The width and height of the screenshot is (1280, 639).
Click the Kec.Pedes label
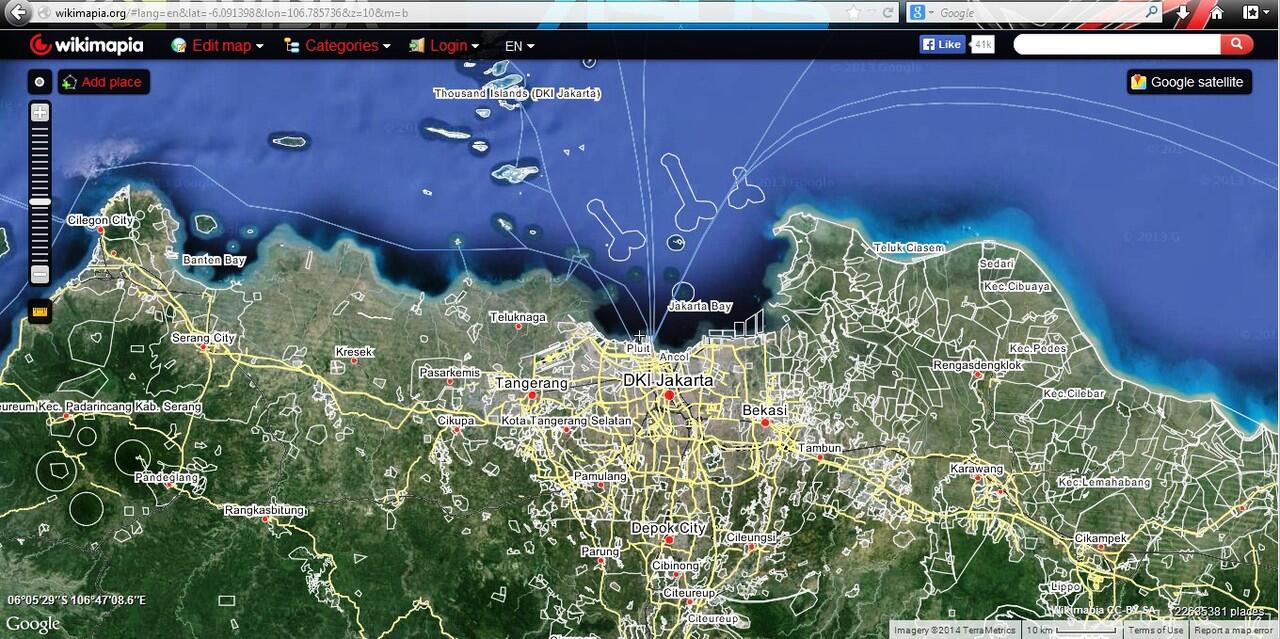tap(1037, 349)
